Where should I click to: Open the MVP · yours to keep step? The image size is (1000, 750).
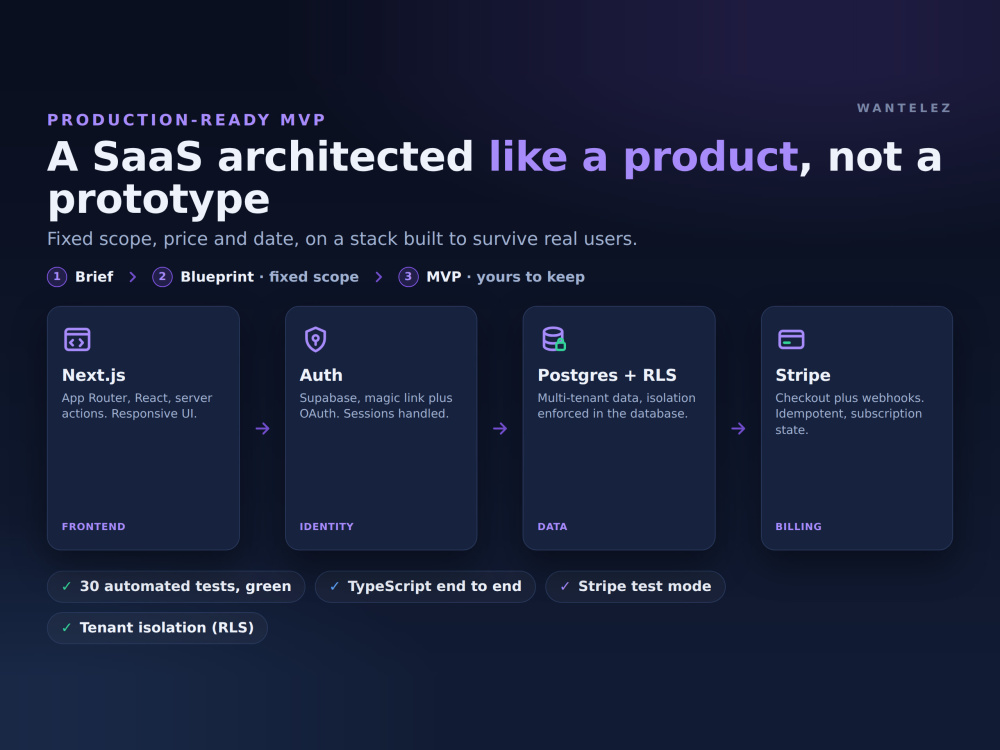coord(505,277)
